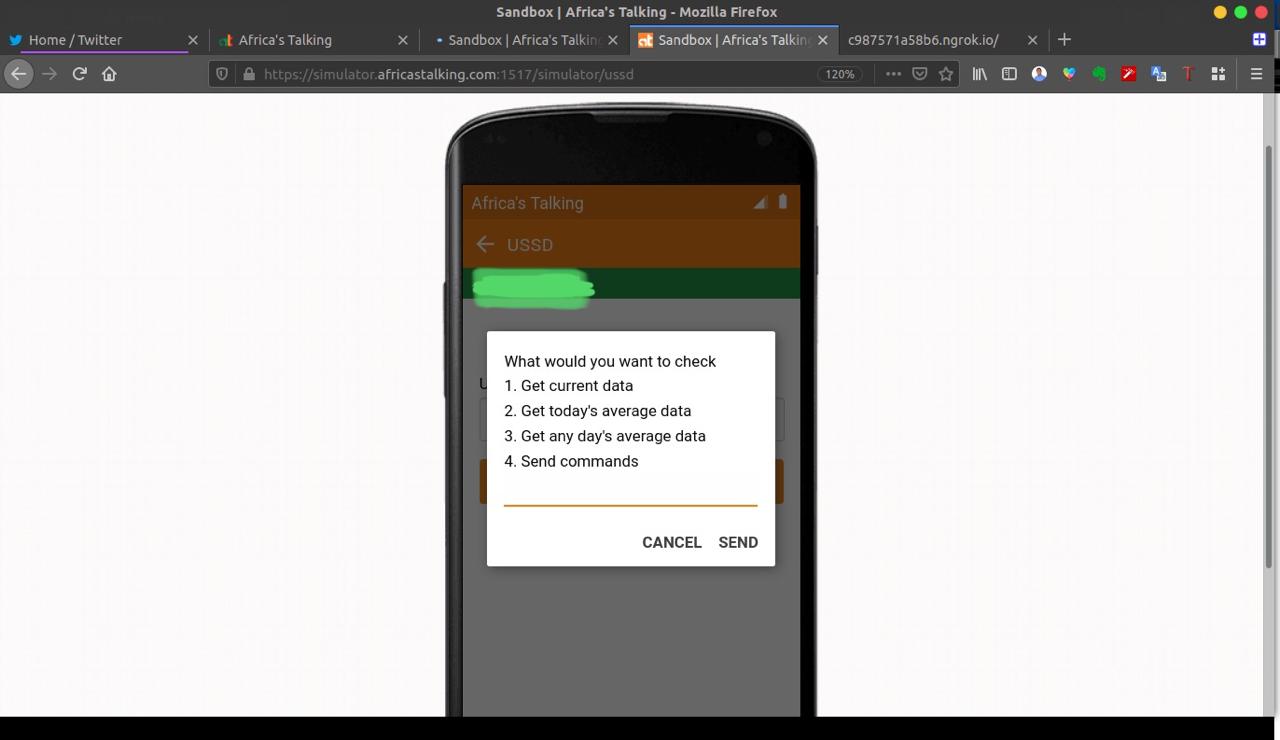This screenshot has width=1280, height=740.
Task: Click the blue icon right of tab bar
Action: click(x=1259, y=40)
